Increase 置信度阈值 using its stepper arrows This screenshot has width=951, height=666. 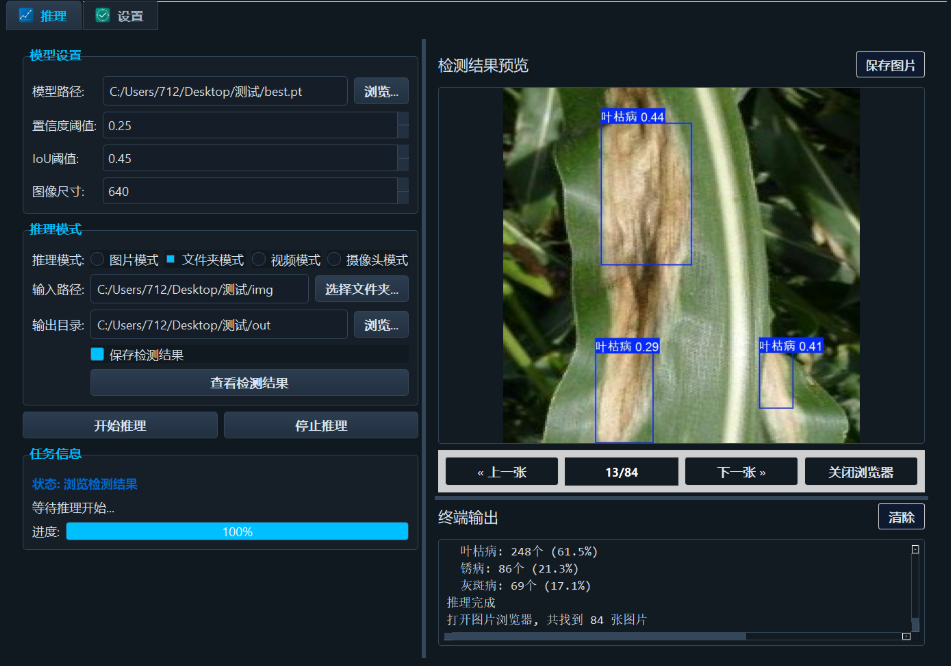click(x=403, y=119)
